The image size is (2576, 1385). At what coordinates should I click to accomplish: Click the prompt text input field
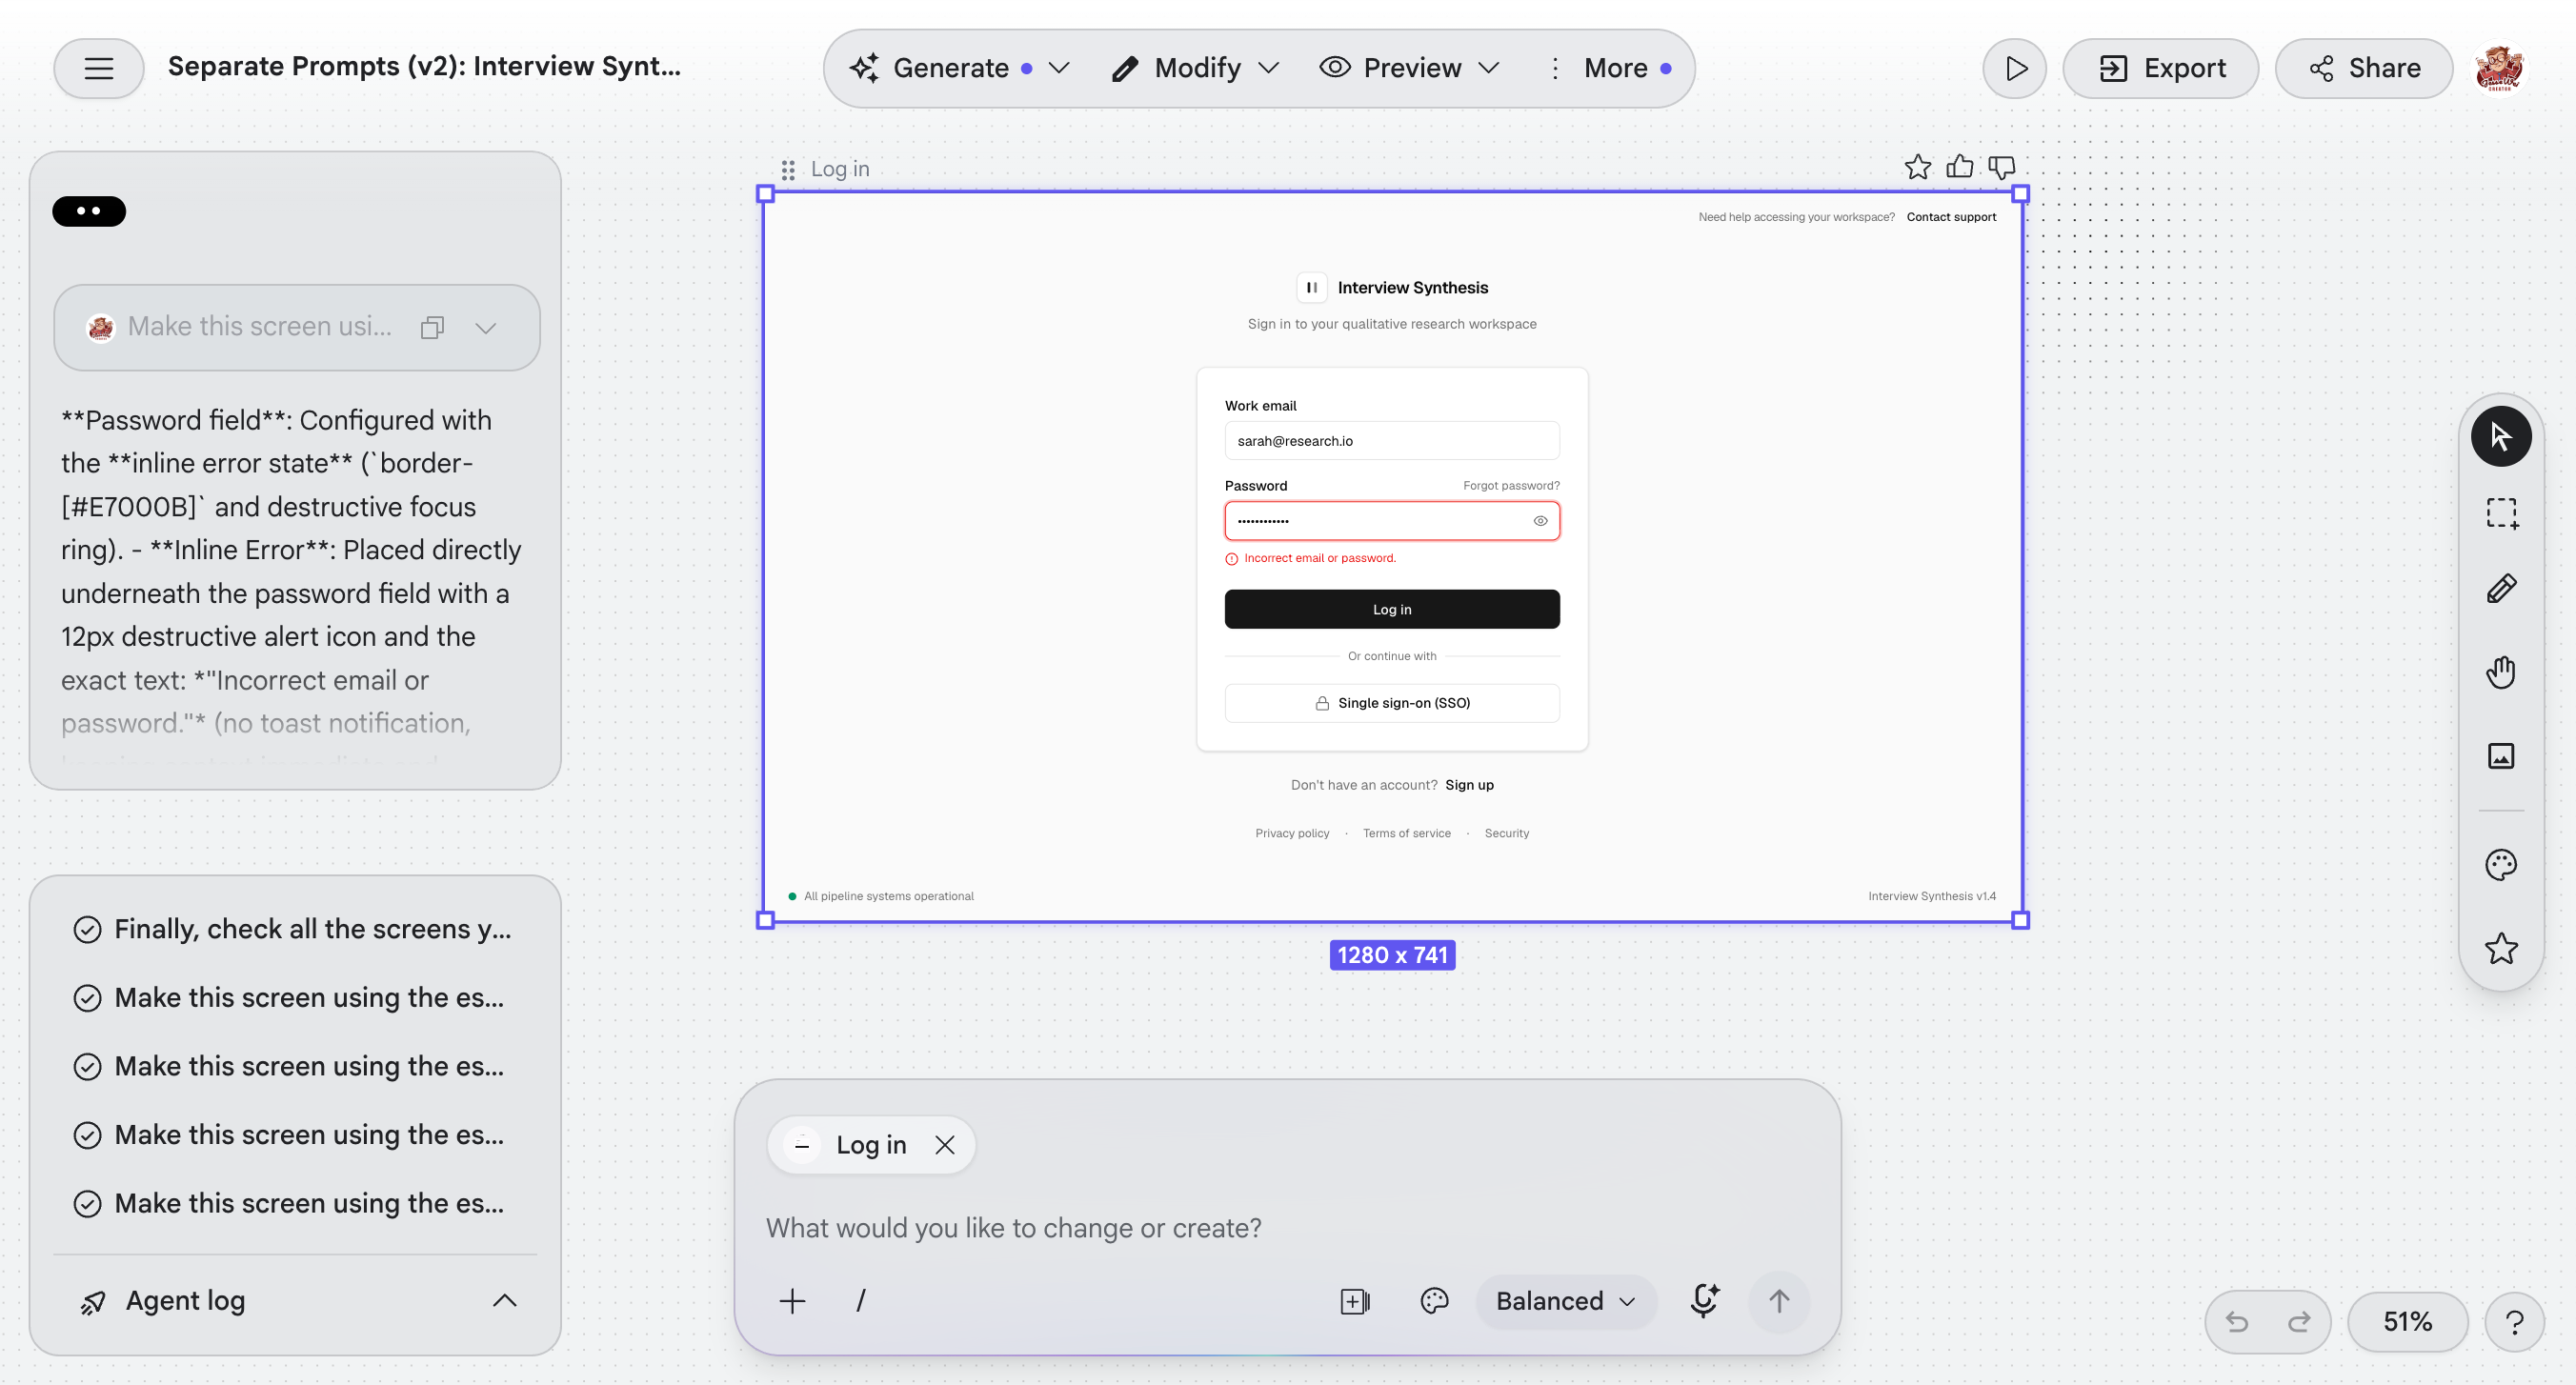click(1288, 1228)
